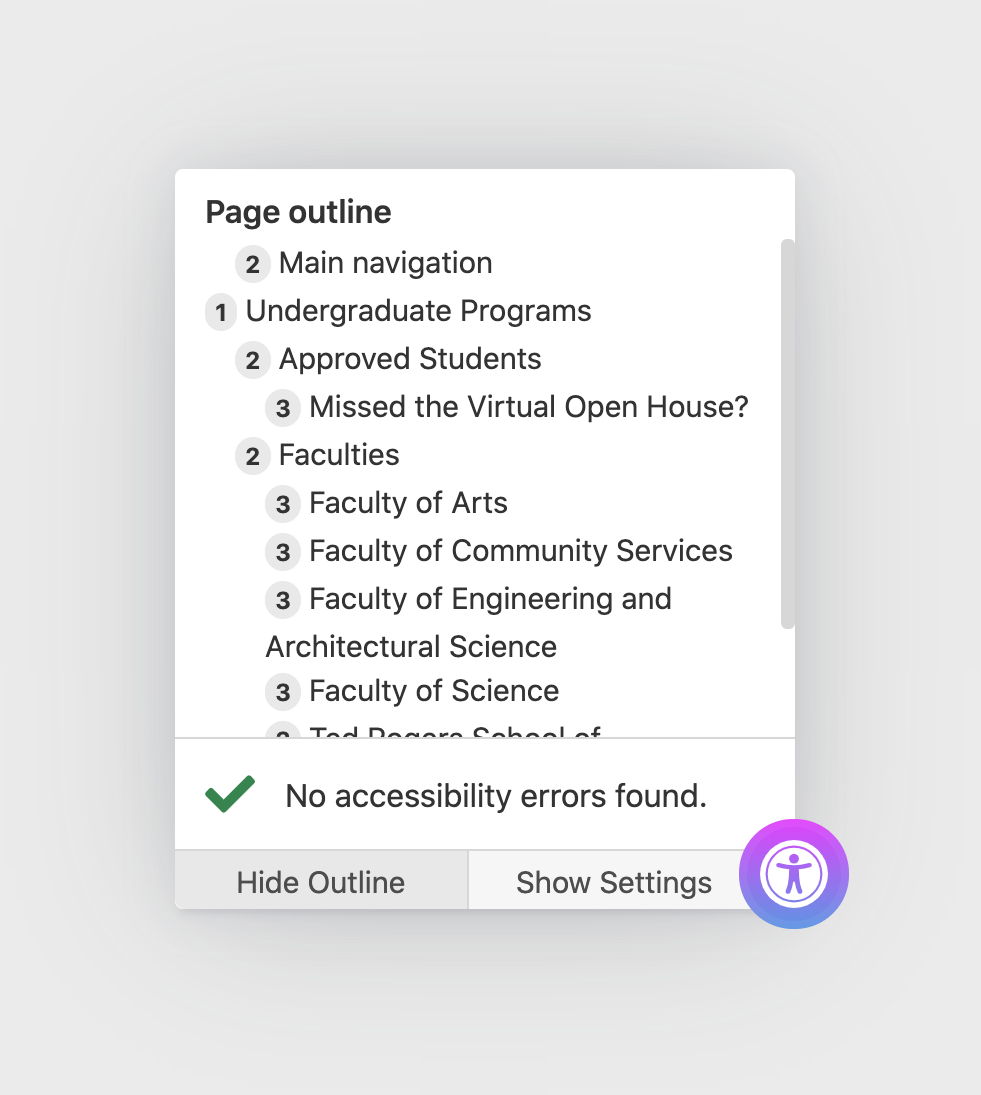981x1095 pixels.
Task: Jump to Main navigation heading
Action: 385,263
